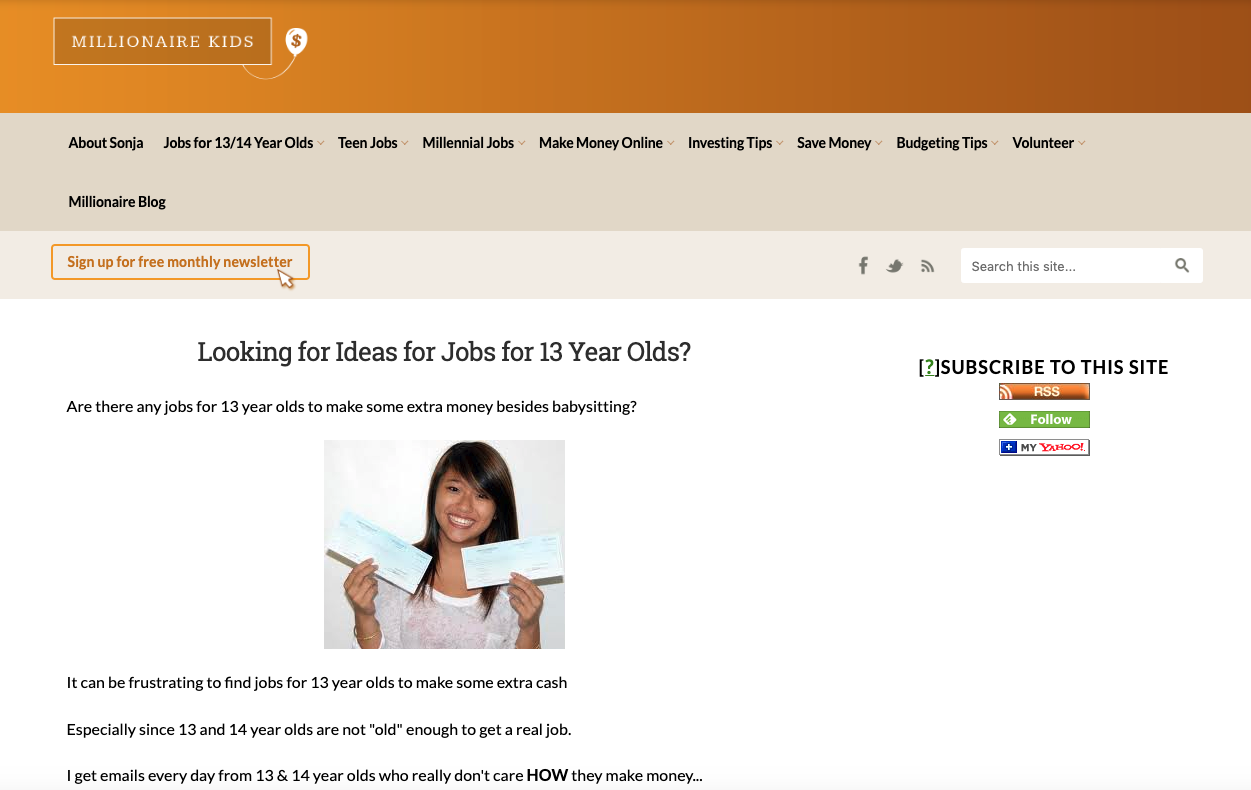Open the Twitter bird icon
The width and height of the screenshot is (1251, 790).
click(895, 266)
